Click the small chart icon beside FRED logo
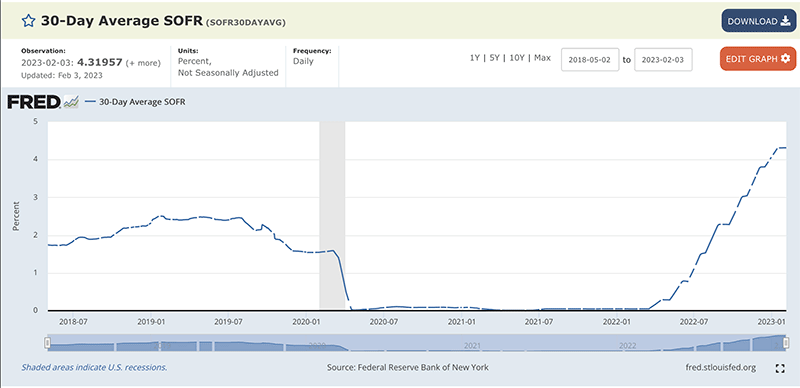 coord(70,102)
